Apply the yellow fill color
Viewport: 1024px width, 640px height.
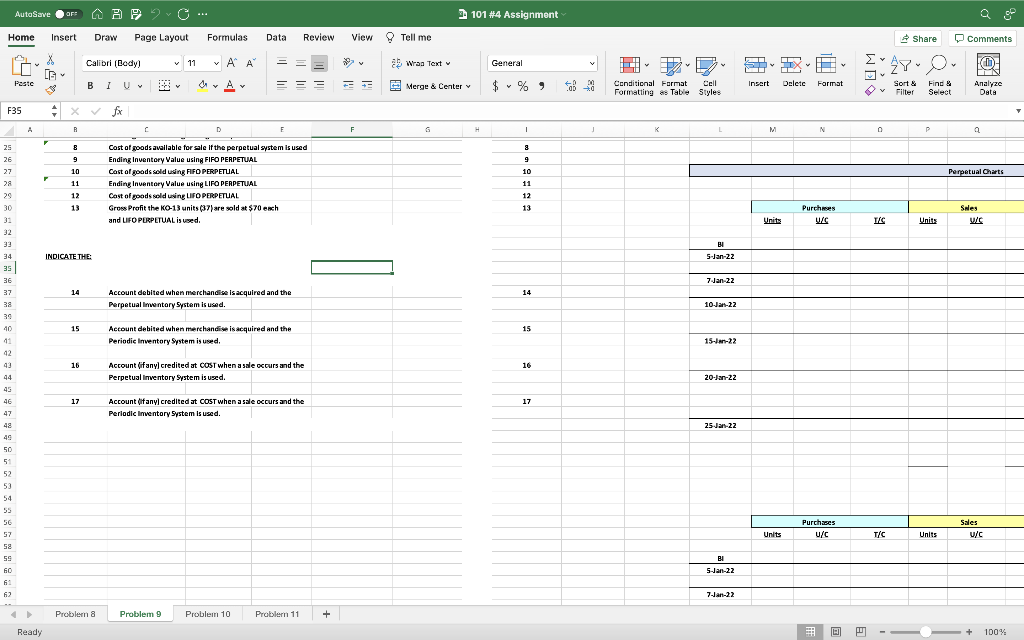(x=202, y=86)
